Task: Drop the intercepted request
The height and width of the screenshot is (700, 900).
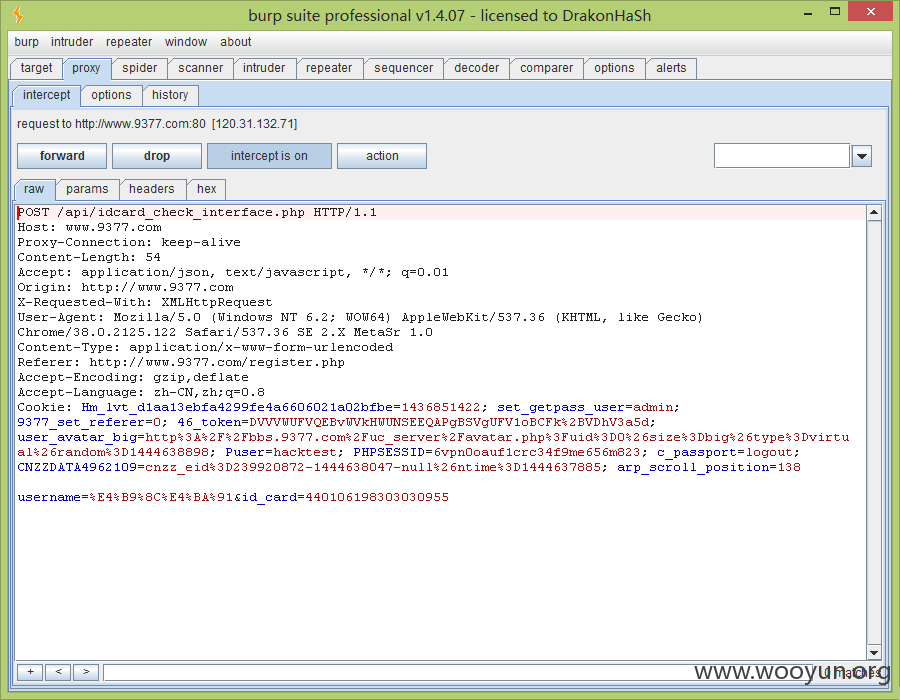Action: pos(157,156)
